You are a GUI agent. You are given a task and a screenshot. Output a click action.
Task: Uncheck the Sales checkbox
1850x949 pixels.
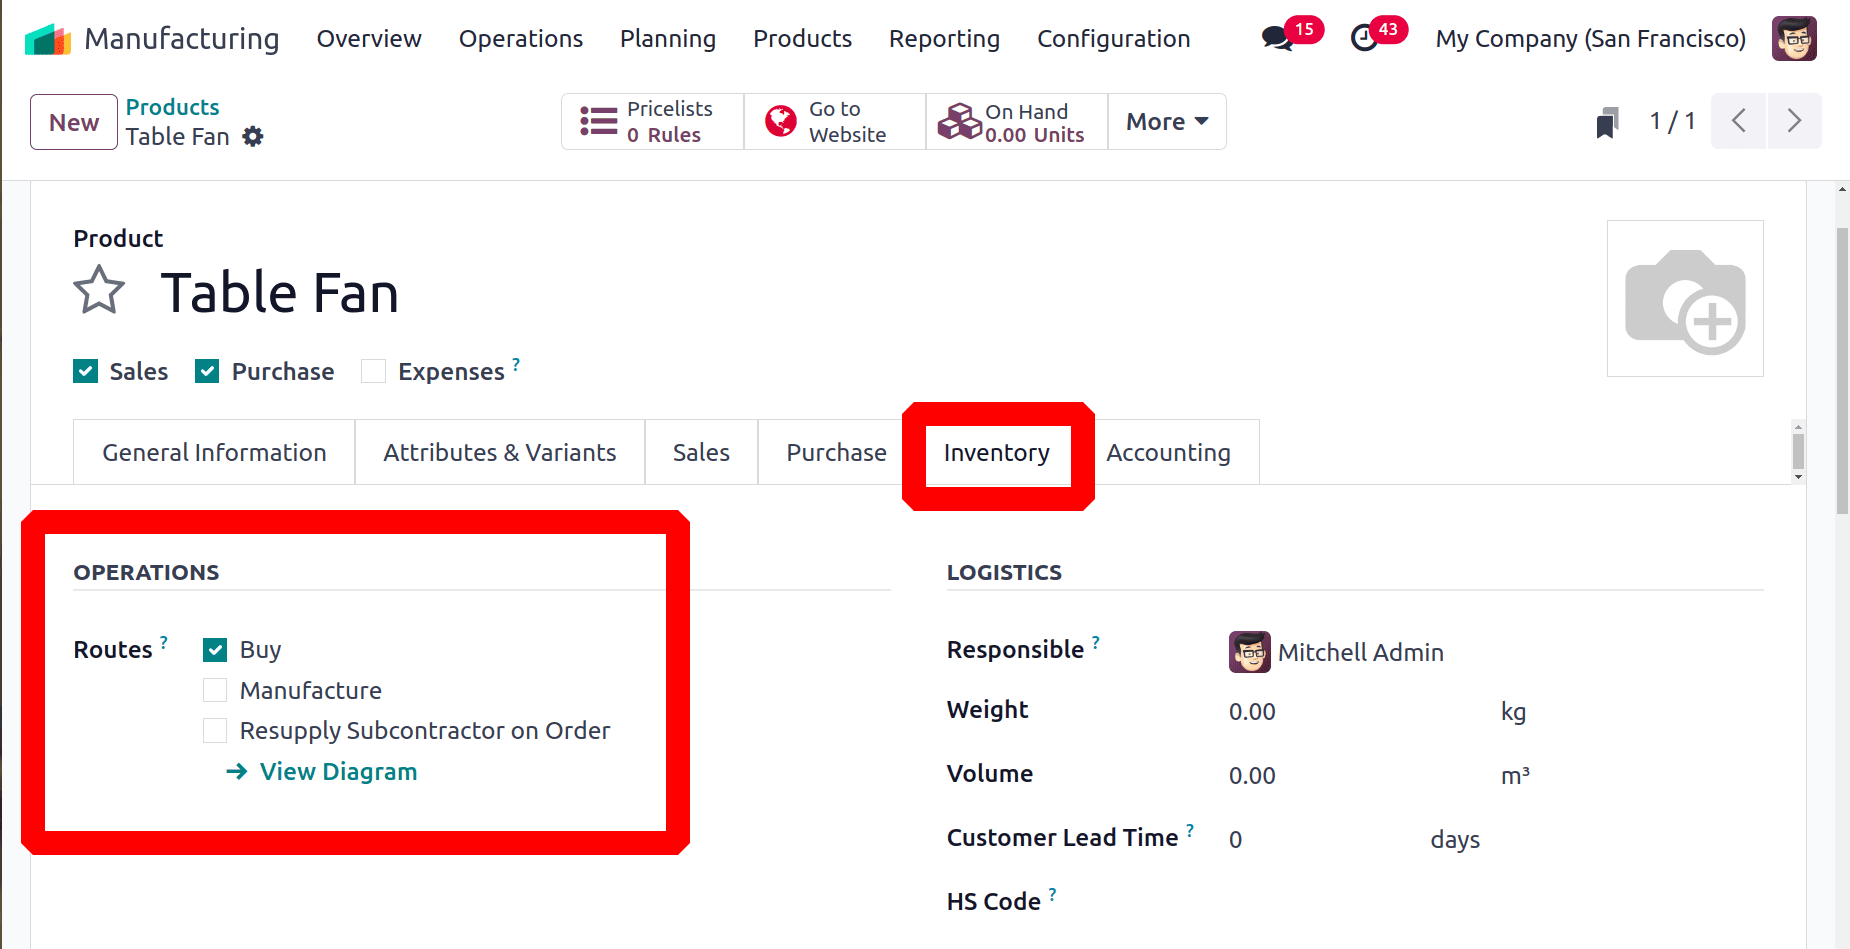pos(85,371)
